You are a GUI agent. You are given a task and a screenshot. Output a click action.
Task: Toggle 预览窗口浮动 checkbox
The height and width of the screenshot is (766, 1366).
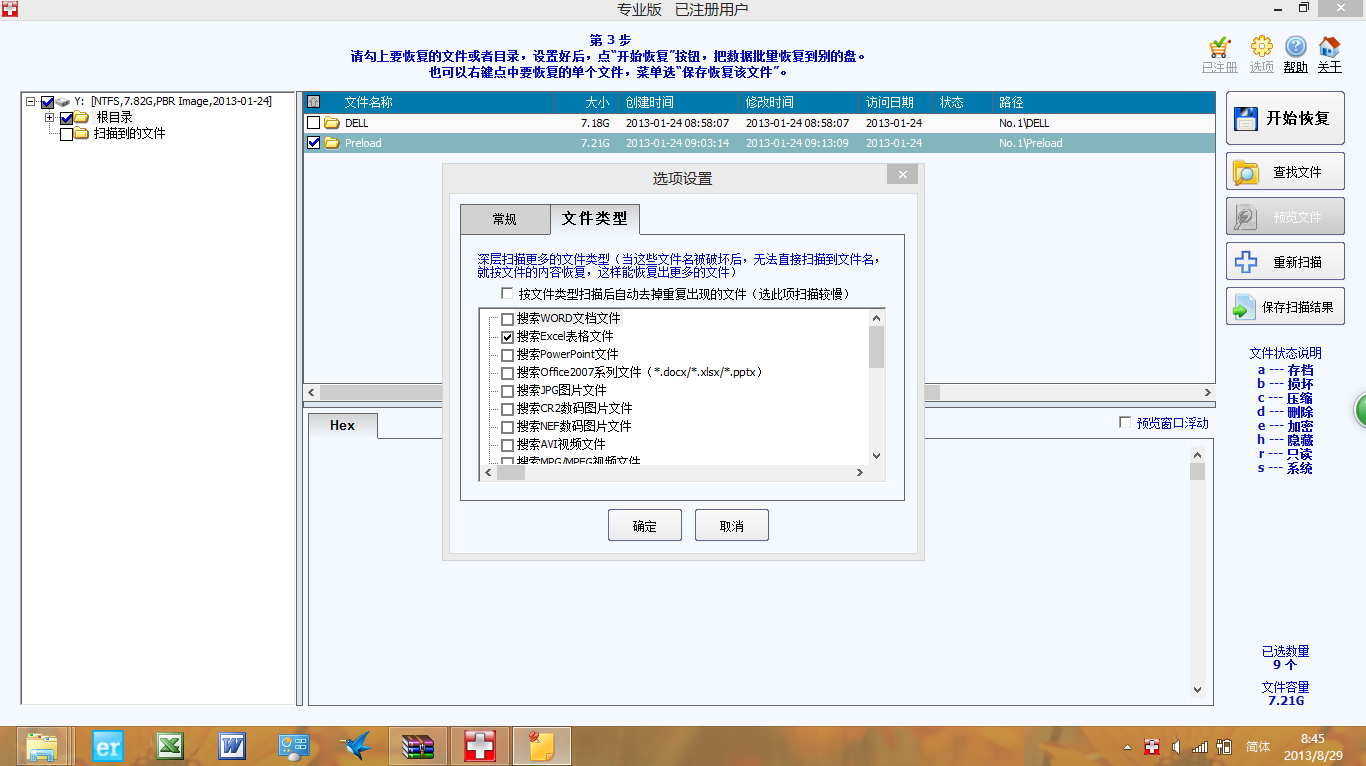1125,423
